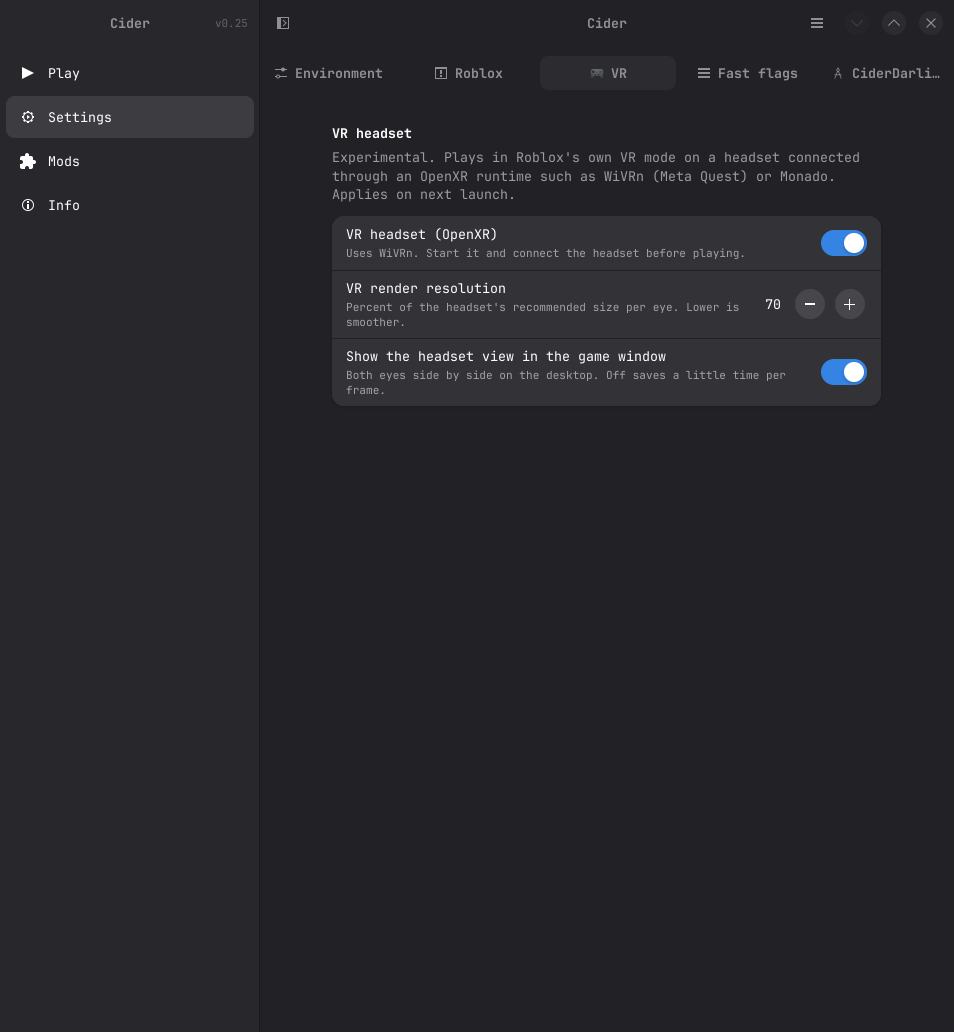
Task: Click the 'Uses WiVRn' description line
Action: [x=545, y=253]
